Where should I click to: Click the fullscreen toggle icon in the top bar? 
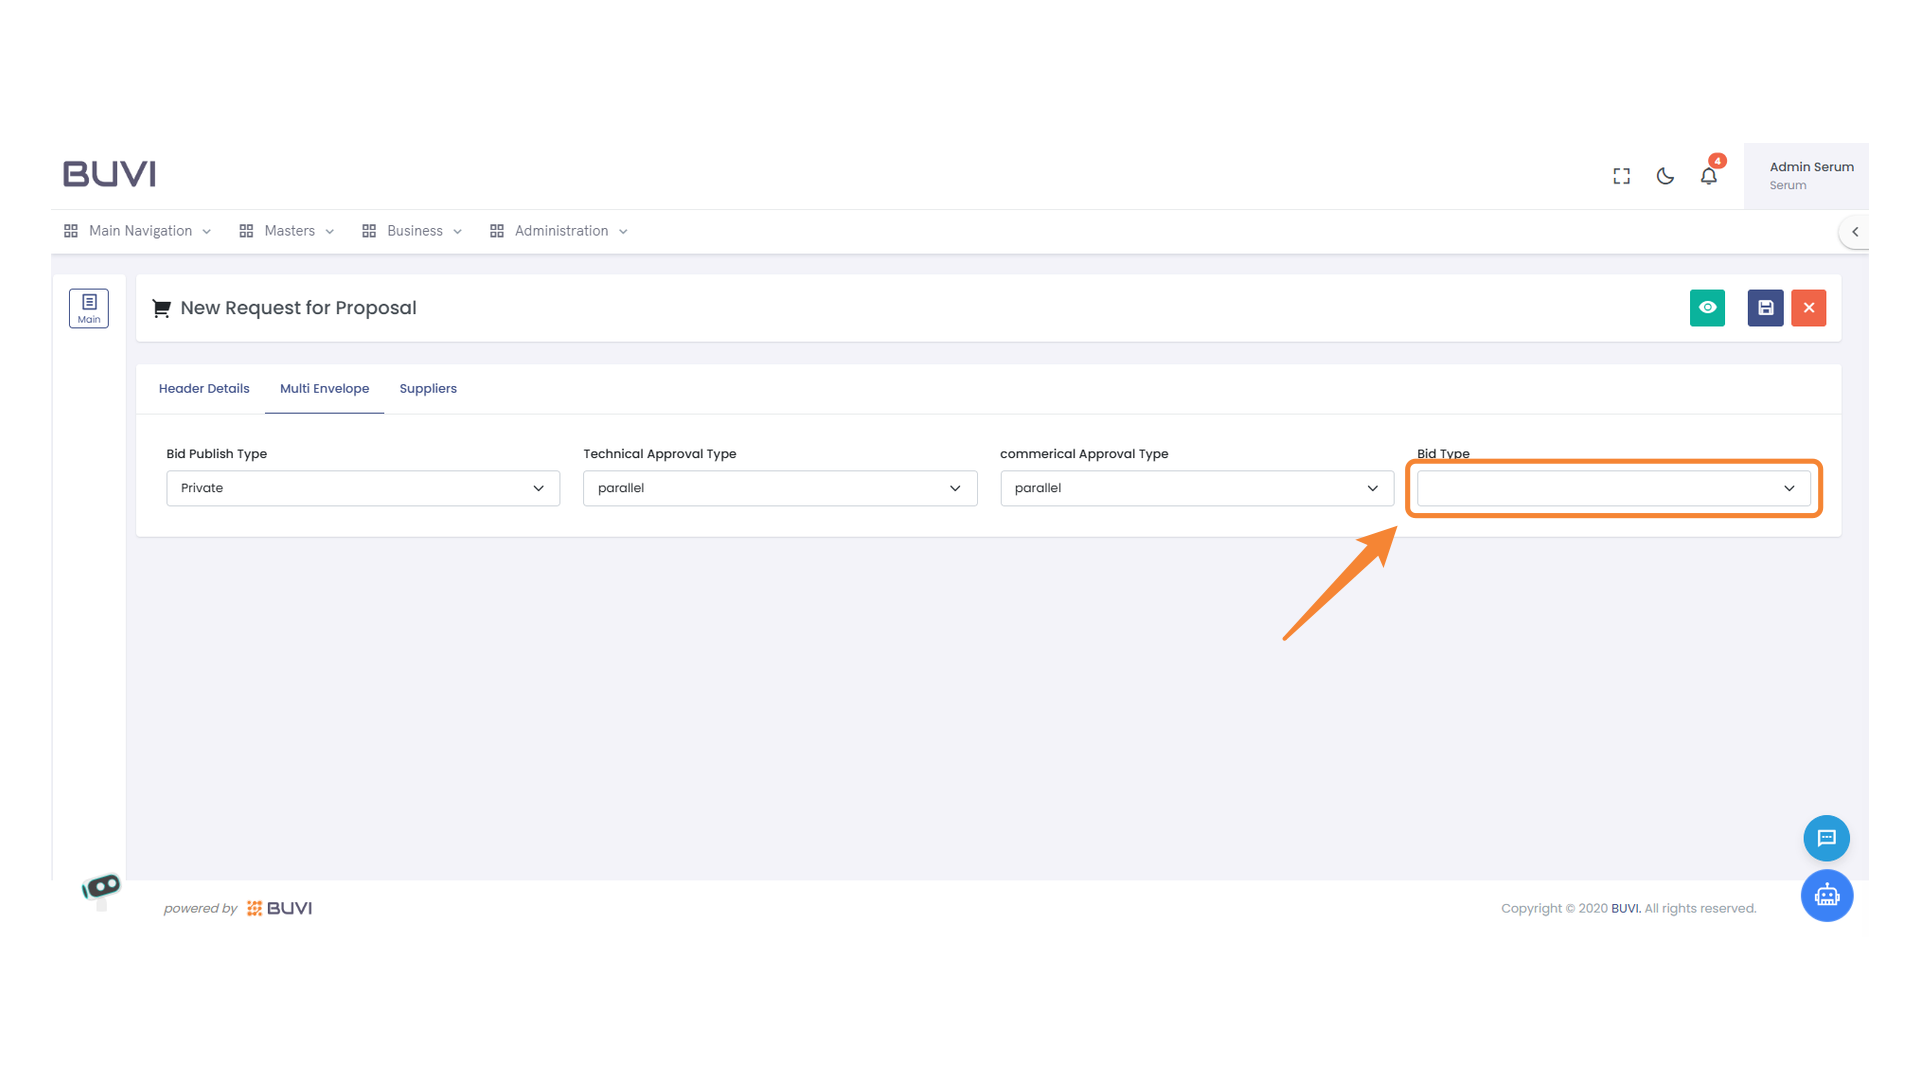point(1621,175)
